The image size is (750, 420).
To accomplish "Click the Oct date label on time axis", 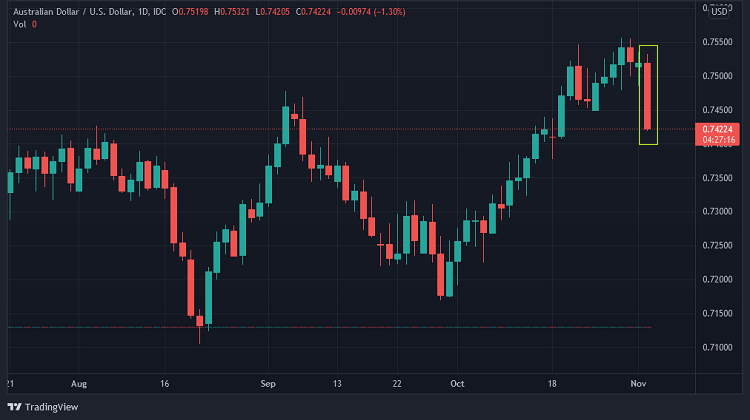I will (x=457, y=384).
